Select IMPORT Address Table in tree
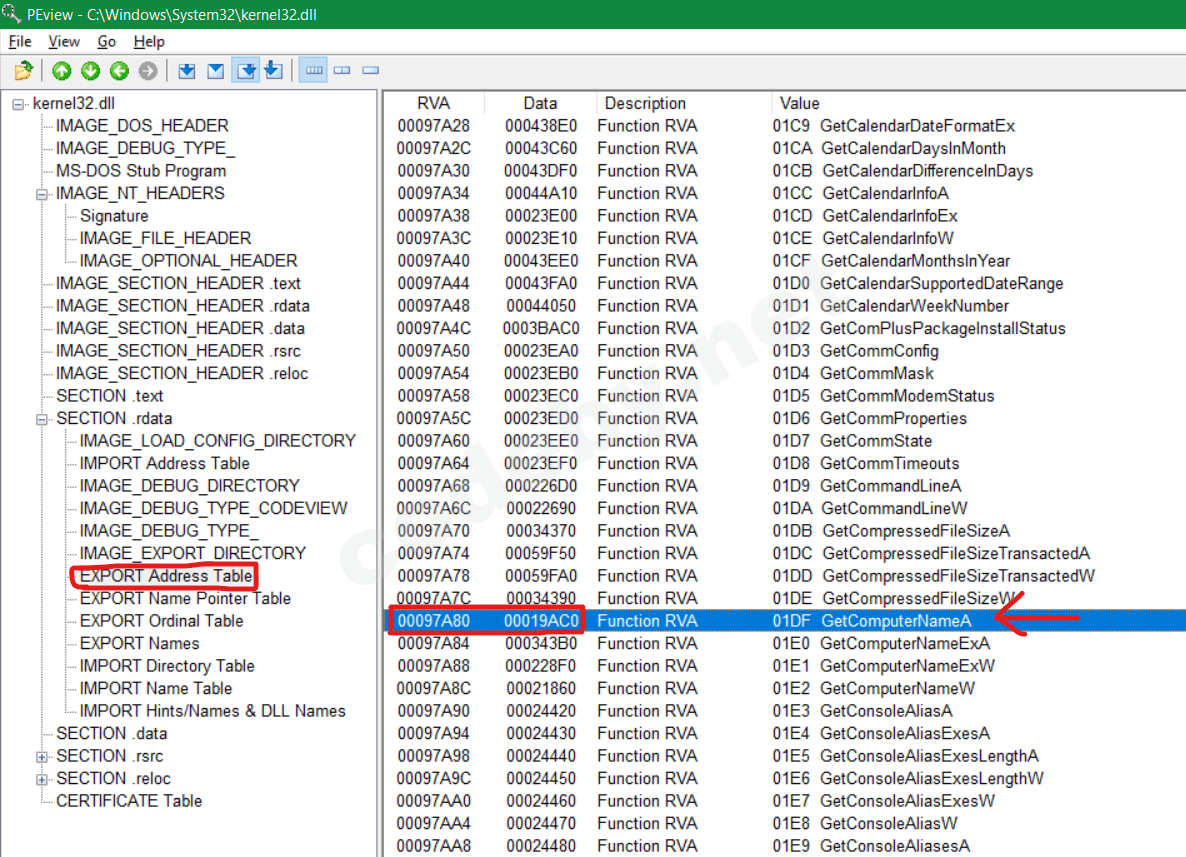 pos(164,463)
